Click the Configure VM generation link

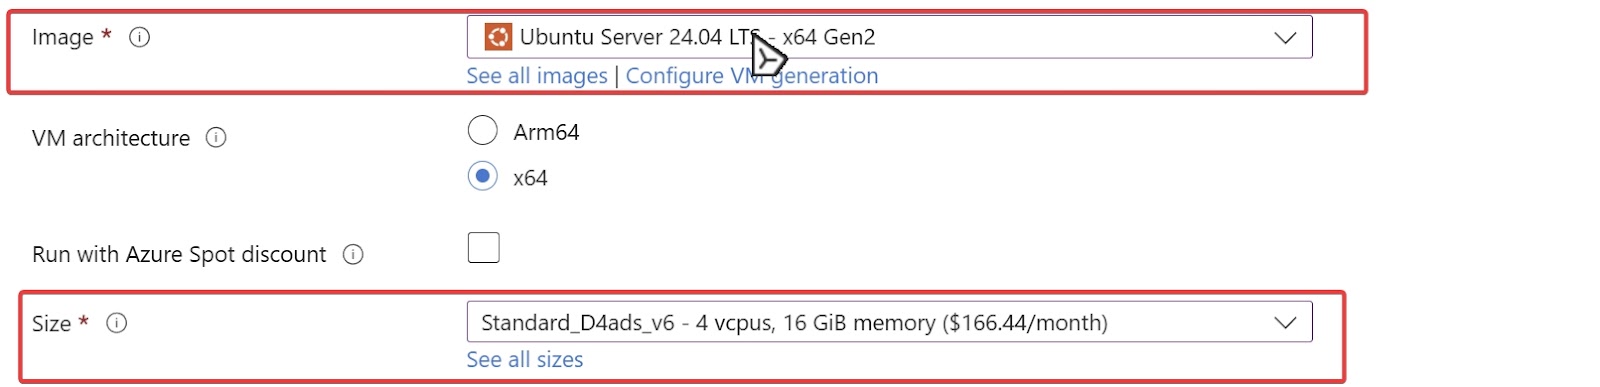752,76
